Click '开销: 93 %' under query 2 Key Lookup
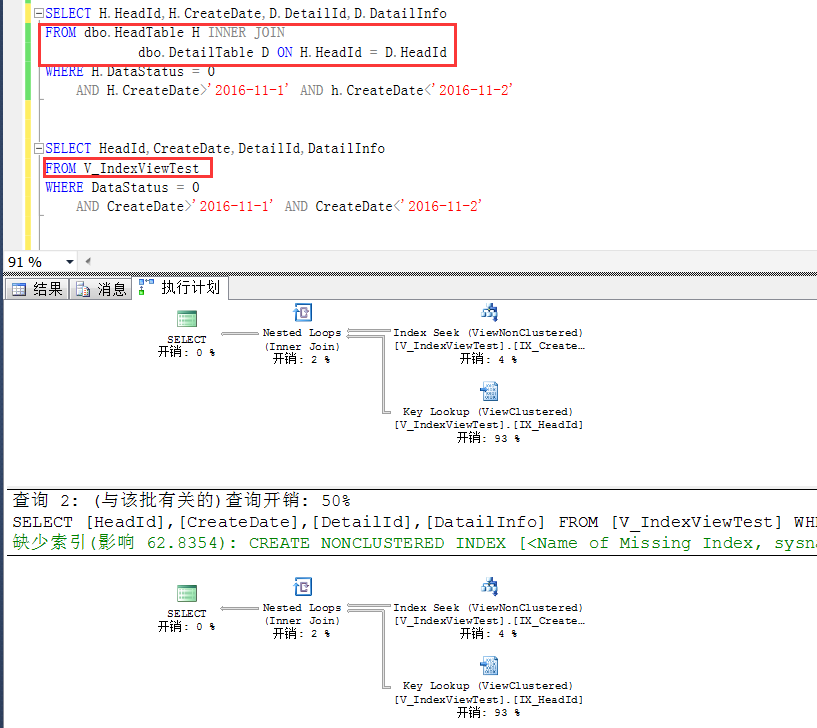 (488, 712)
